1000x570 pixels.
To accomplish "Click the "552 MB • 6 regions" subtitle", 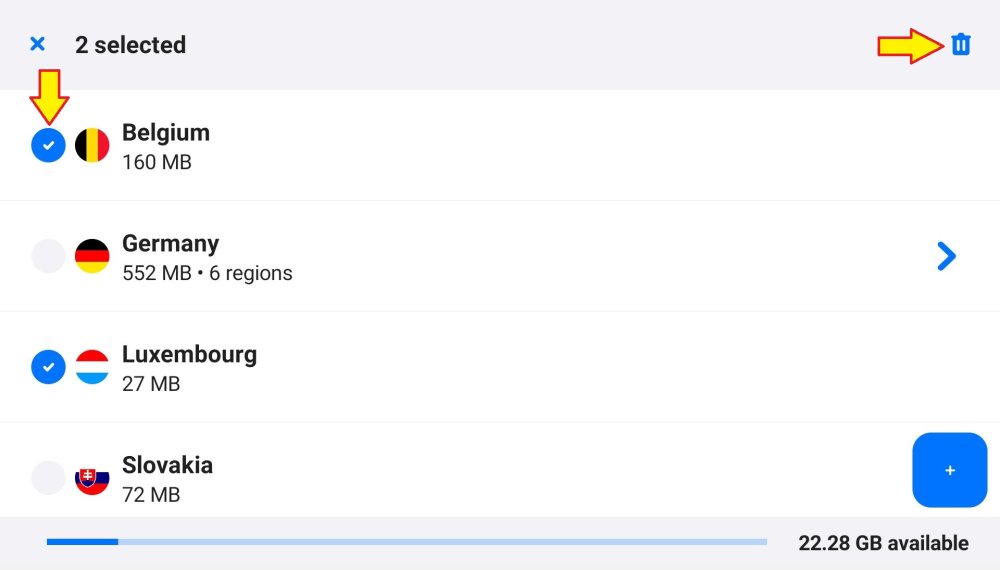I will click(x=207, y=273).
